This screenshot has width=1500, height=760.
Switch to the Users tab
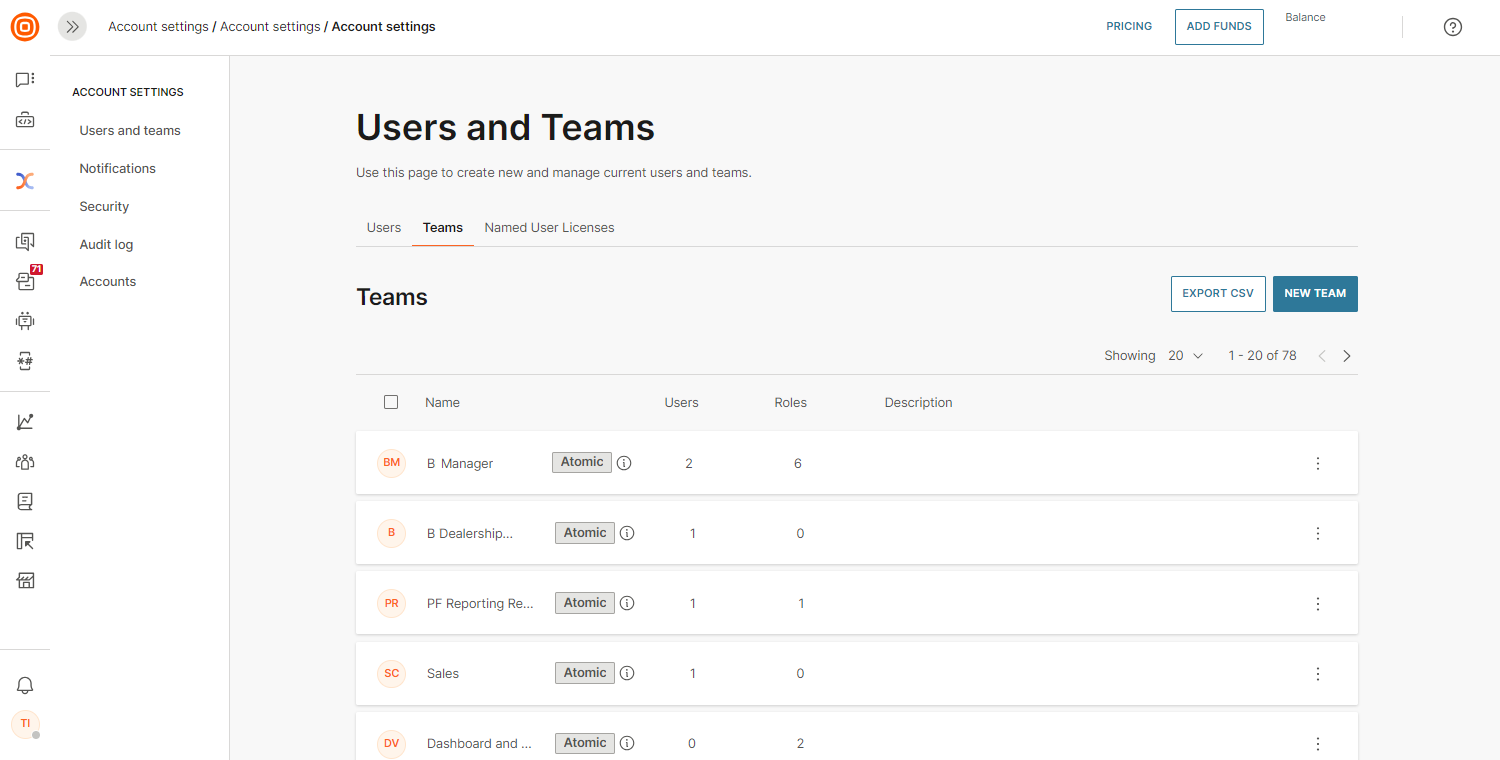pyautogui.click(x=384, y=227)
